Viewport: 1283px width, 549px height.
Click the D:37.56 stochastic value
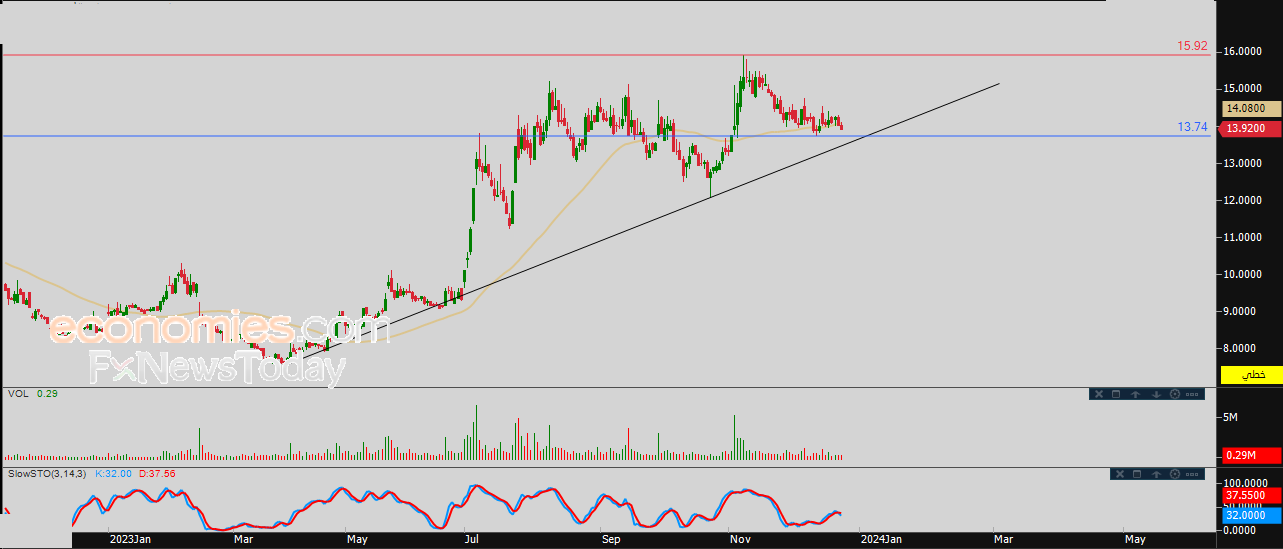click(x=158, y=473)
